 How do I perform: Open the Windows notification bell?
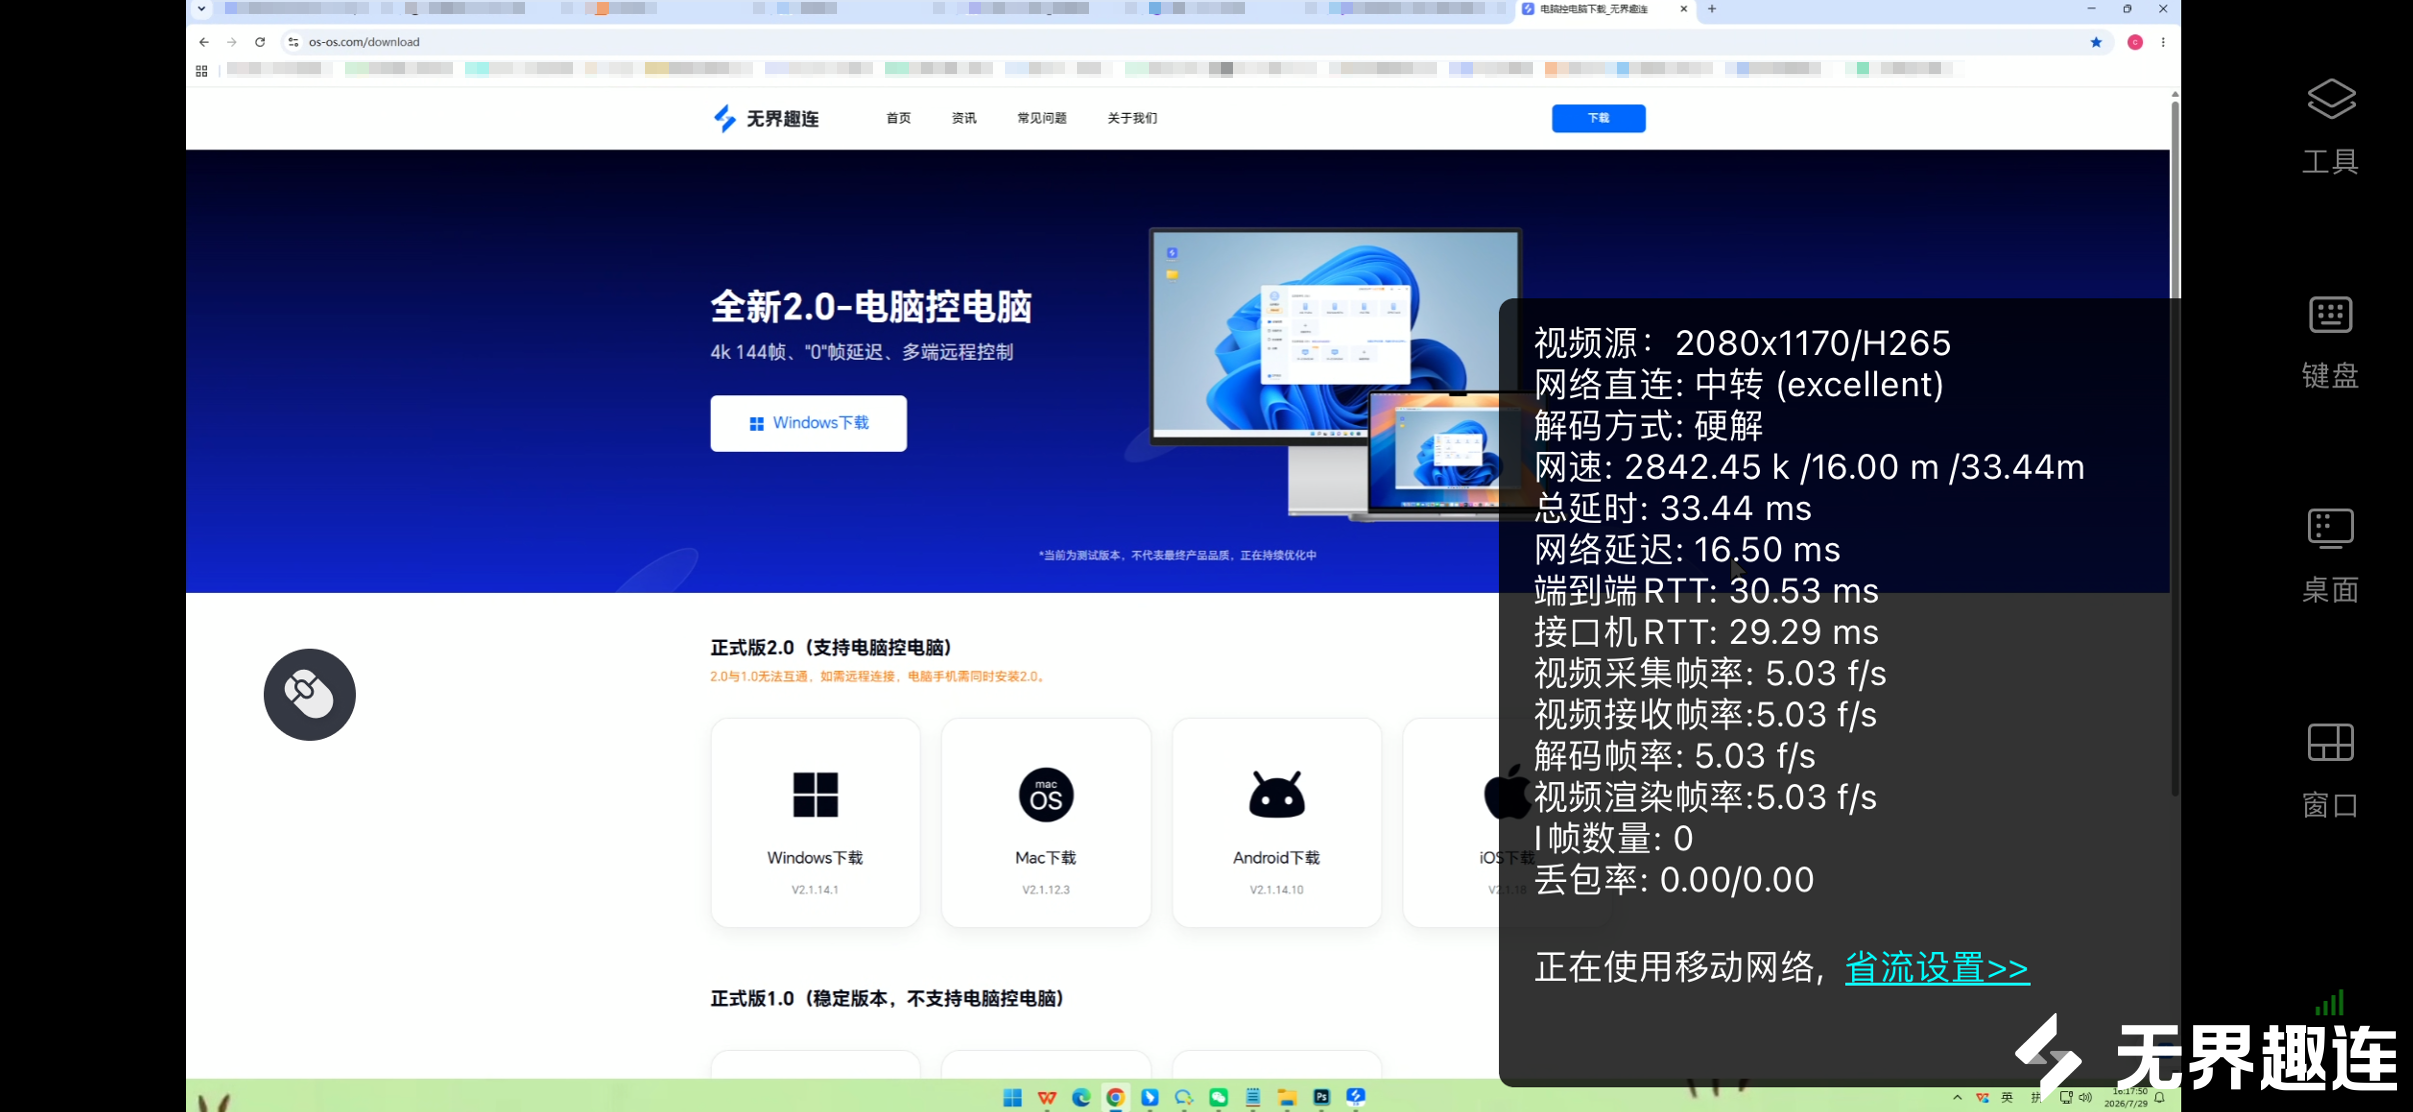tap(2160, 1098)
